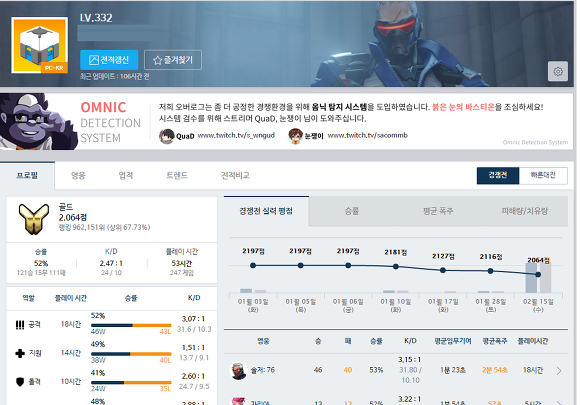Screen dimensions: 580x405
Task: Click the 2181점 chart data point
Action: pos(396,266)
